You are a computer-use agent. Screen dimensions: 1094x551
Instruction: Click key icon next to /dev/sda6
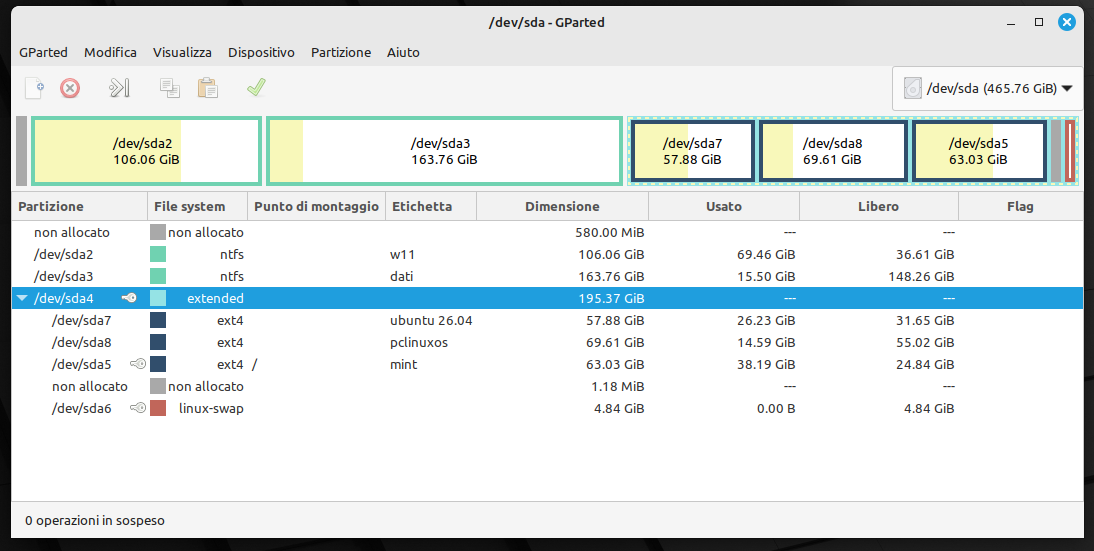138,408
